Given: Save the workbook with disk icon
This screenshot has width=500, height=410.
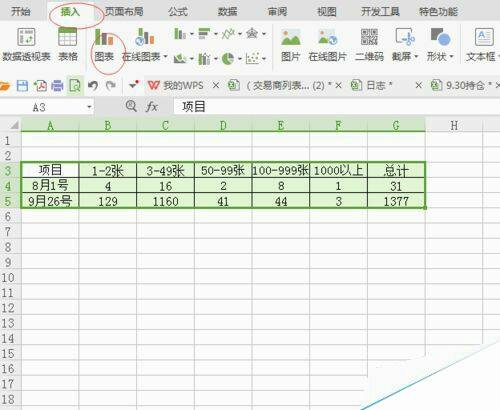Looking at the screenshot, I should (x=22, y=86).
